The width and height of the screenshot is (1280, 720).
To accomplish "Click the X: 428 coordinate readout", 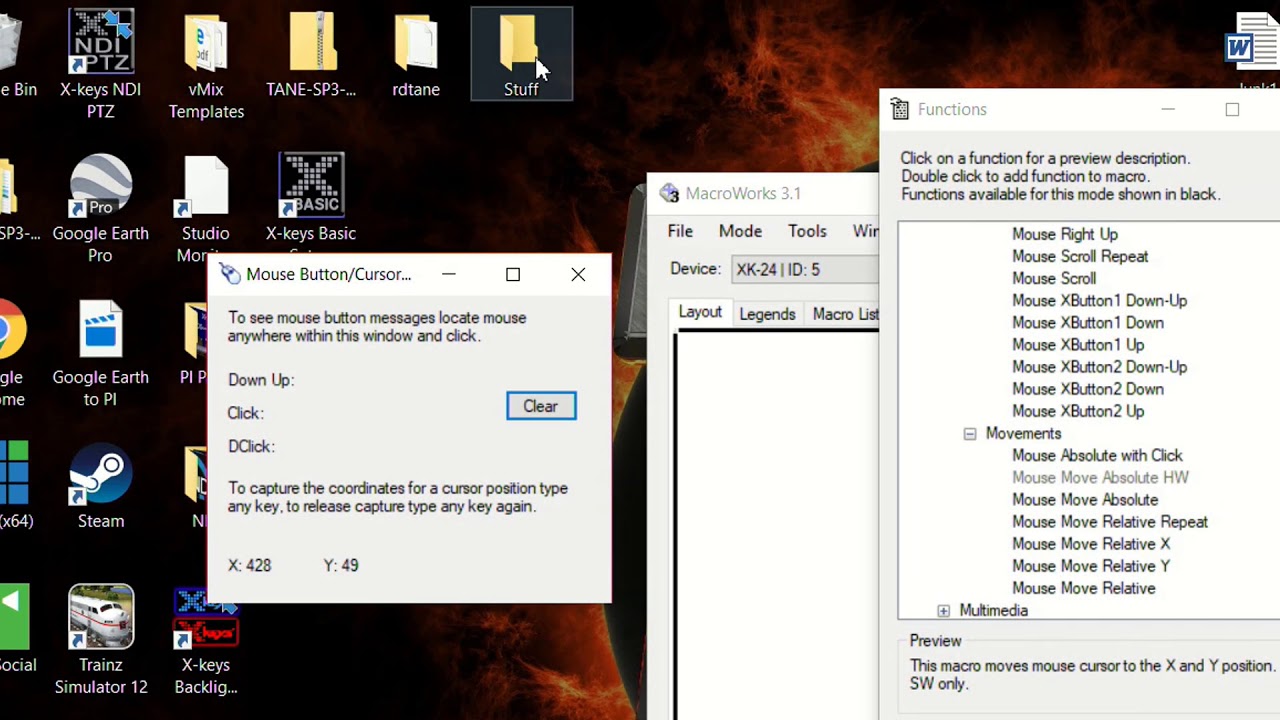I will pyautogui.click(x=250, y=565).
